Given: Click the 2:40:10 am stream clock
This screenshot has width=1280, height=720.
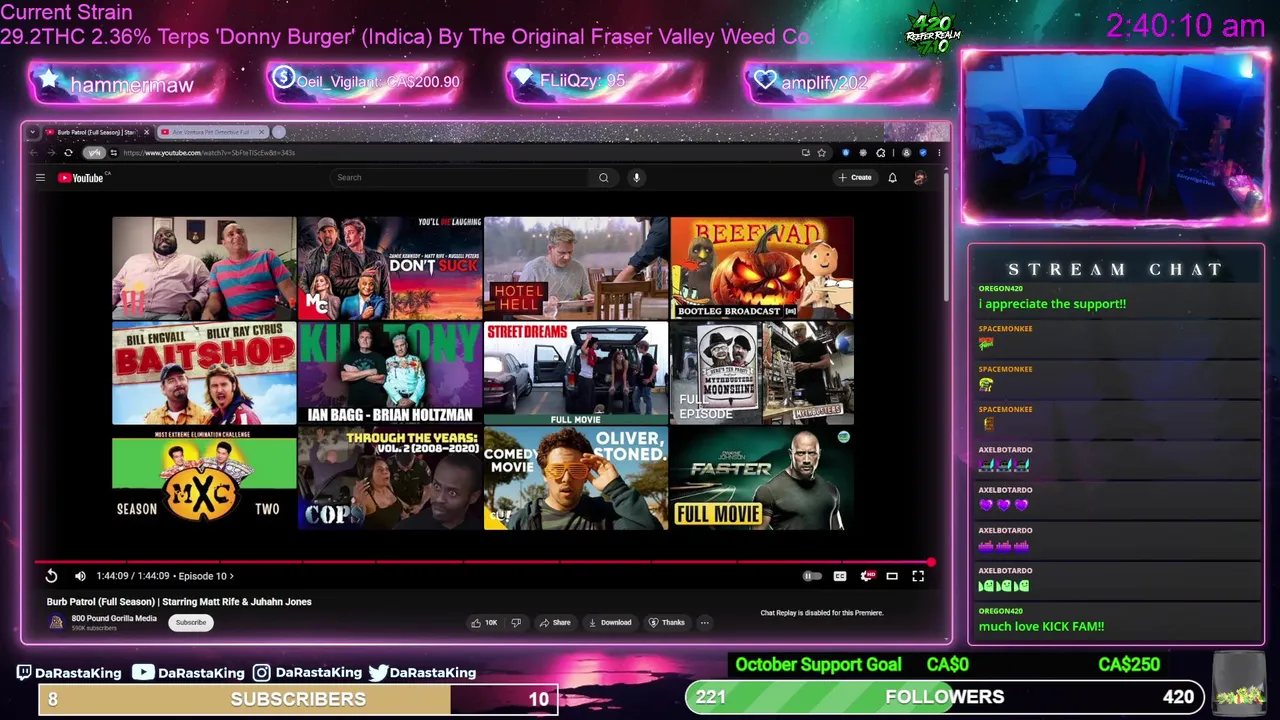Looking at the screenshot, I should (1186, 26).
